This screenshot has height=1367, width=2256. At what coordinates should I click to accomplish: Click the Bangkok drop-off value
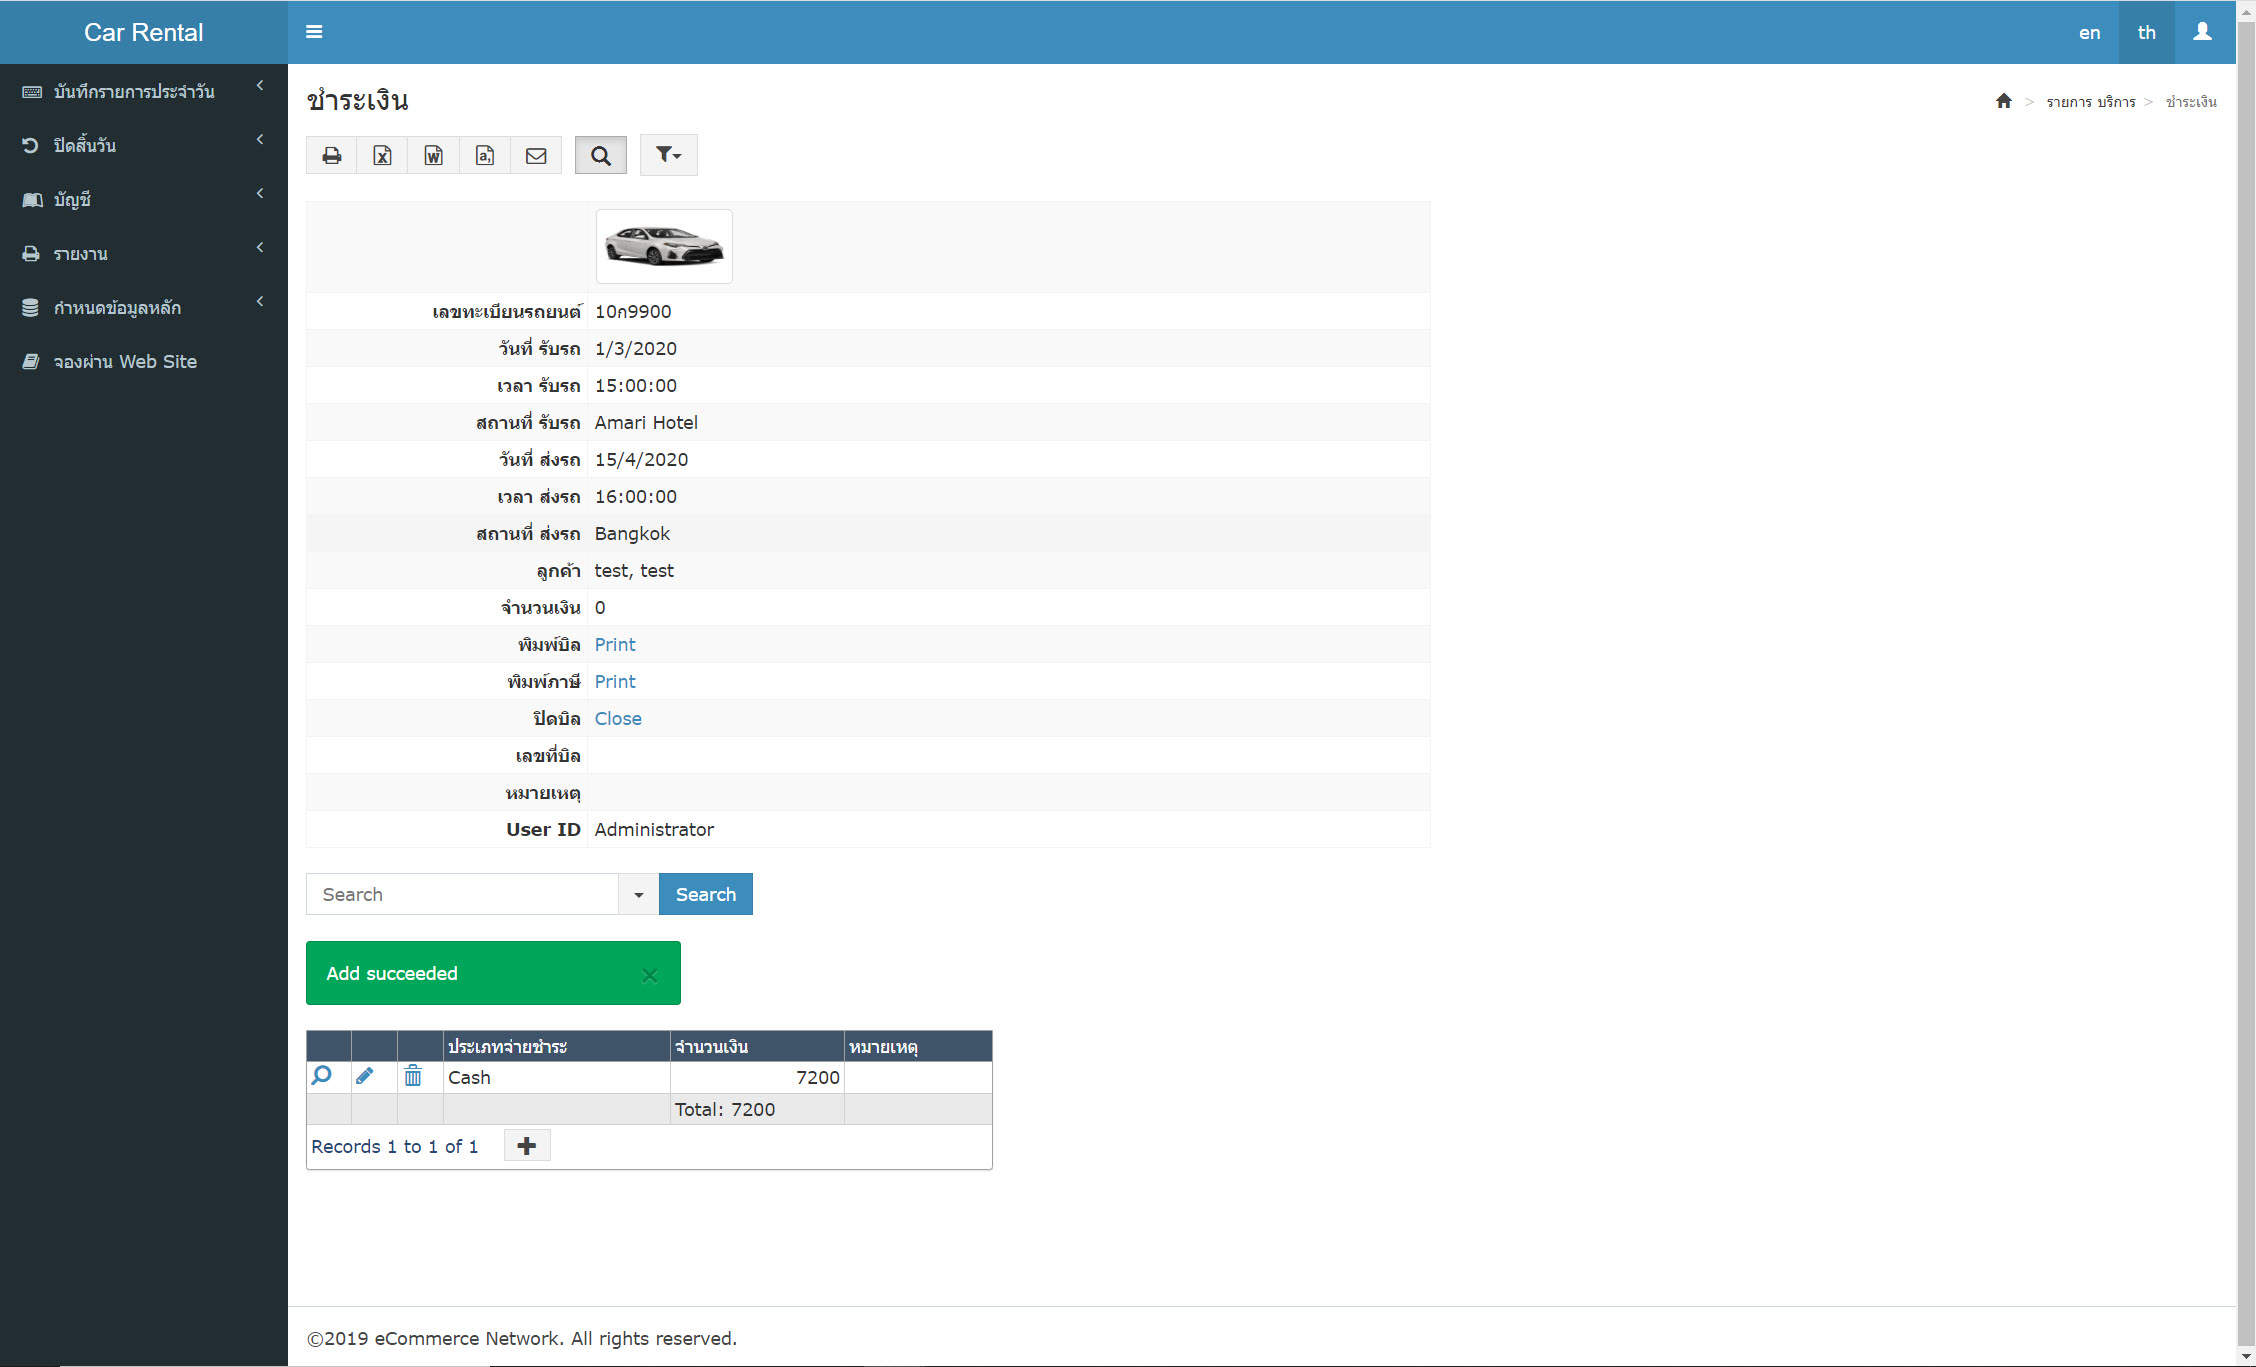point(632,533)
